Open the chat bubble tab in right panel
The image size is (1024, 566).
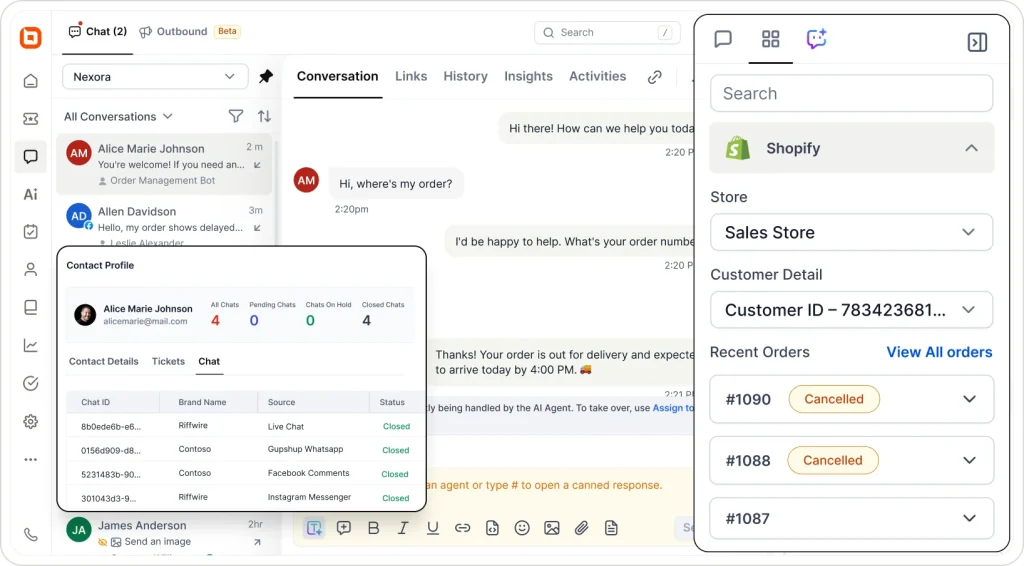pyautogui.click(x=723, y=39)
